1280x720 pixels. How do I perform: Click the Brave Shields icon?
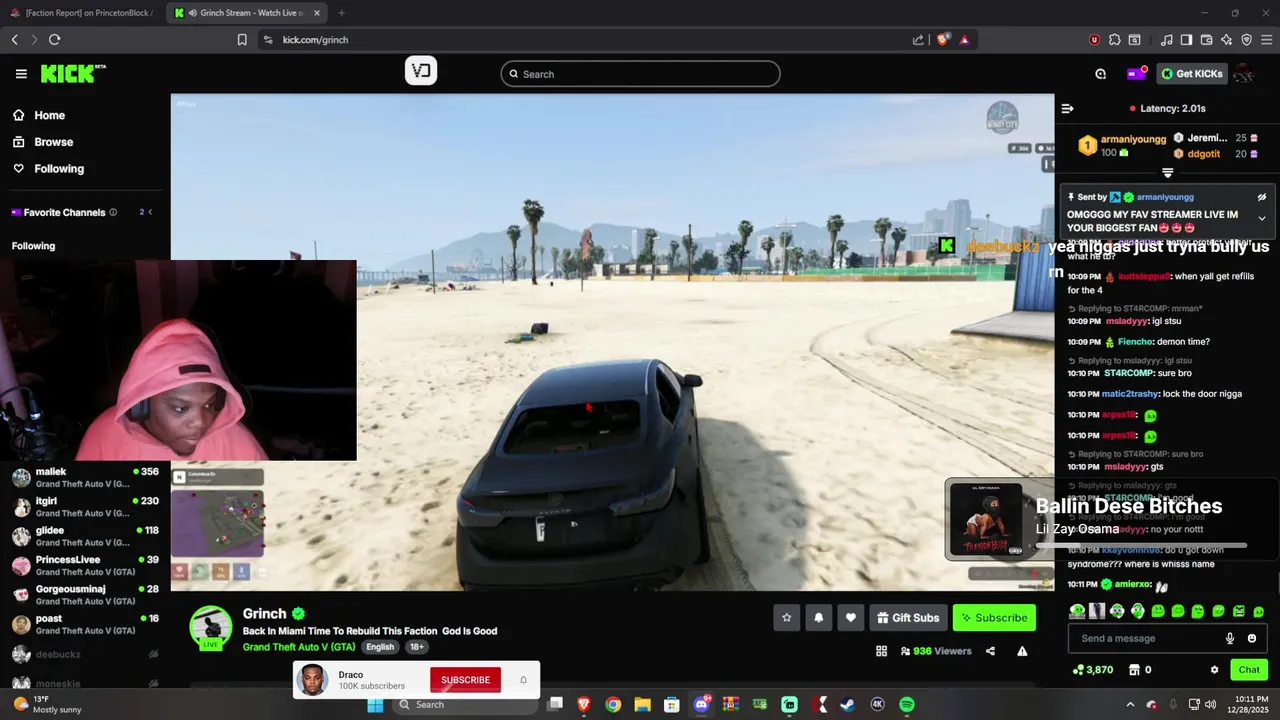click(x=944, y=40)
